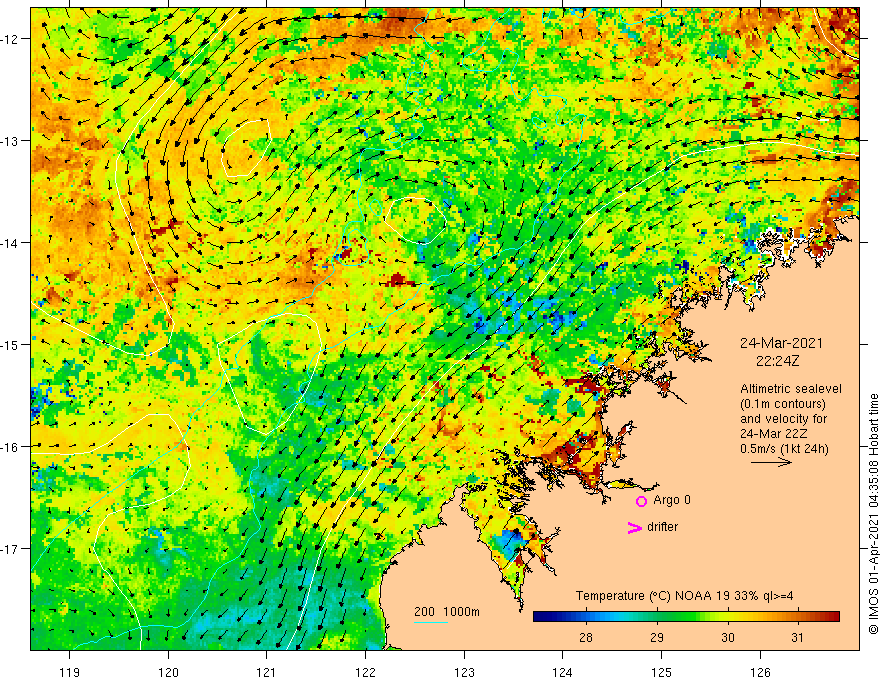Click the latitude axis label '-13'
The width and height of the screenshot is (880, 680).
[10, 141]
